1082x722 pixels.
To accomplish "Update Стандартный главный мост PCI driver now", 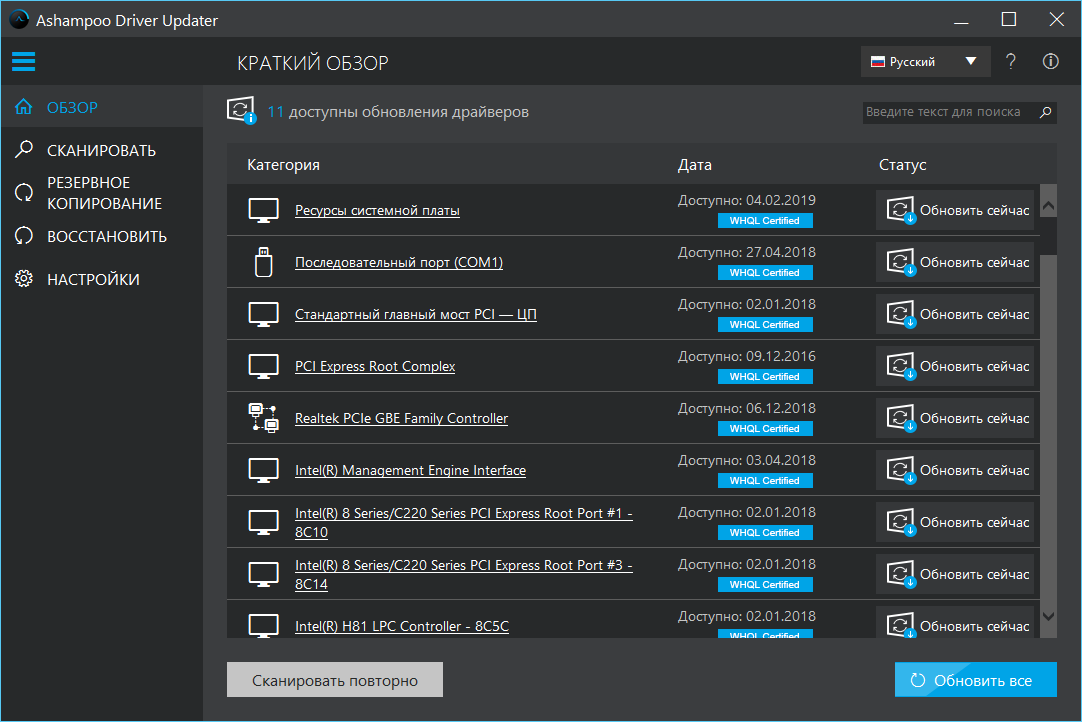I will [x=955, y=314].
